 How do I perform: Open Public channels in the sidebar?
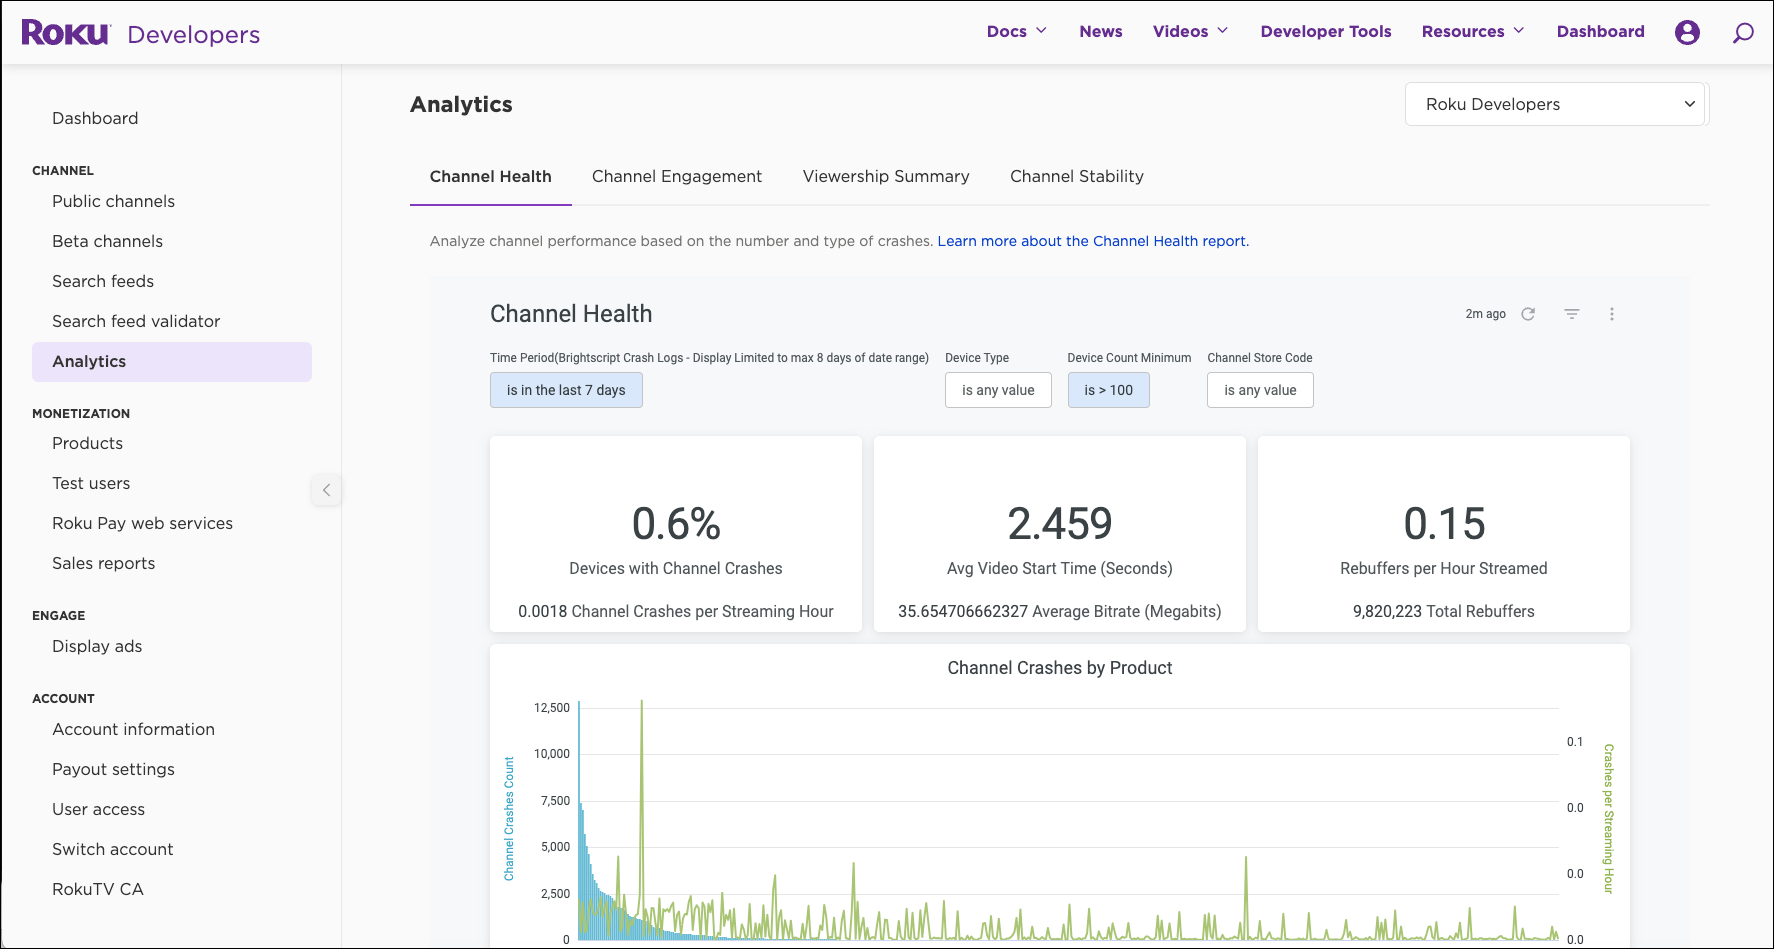coord(113,201)
